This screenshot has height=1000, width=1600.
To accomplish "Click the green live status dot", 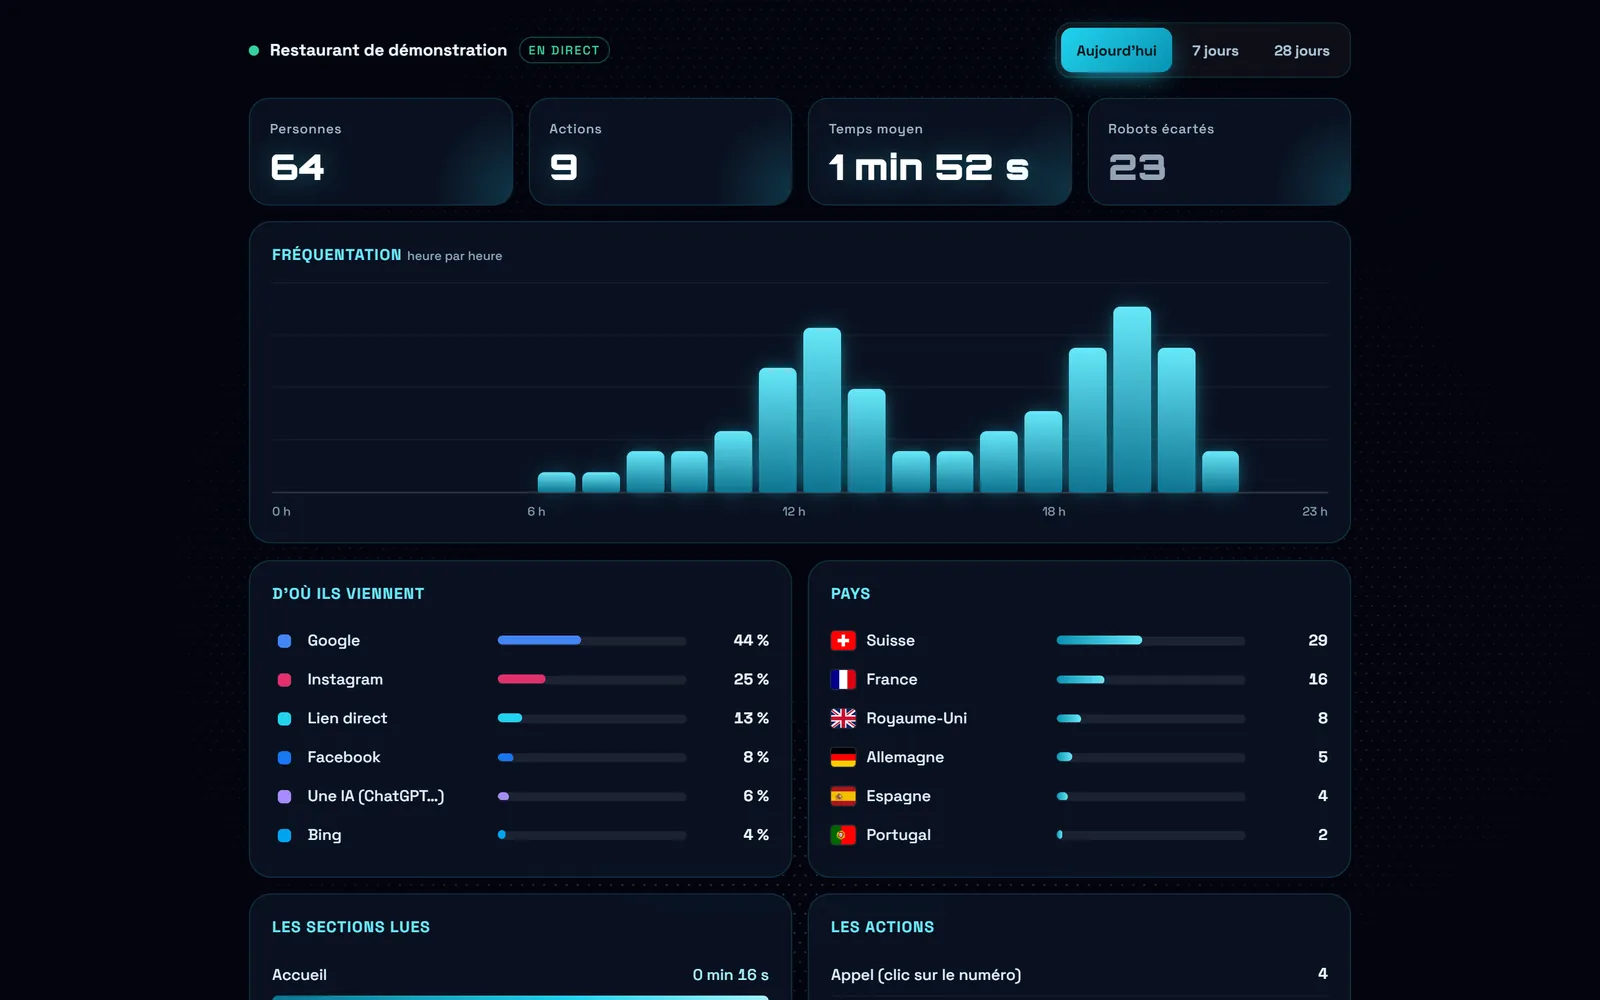I will pyautogui.click(x=254, y=50).
